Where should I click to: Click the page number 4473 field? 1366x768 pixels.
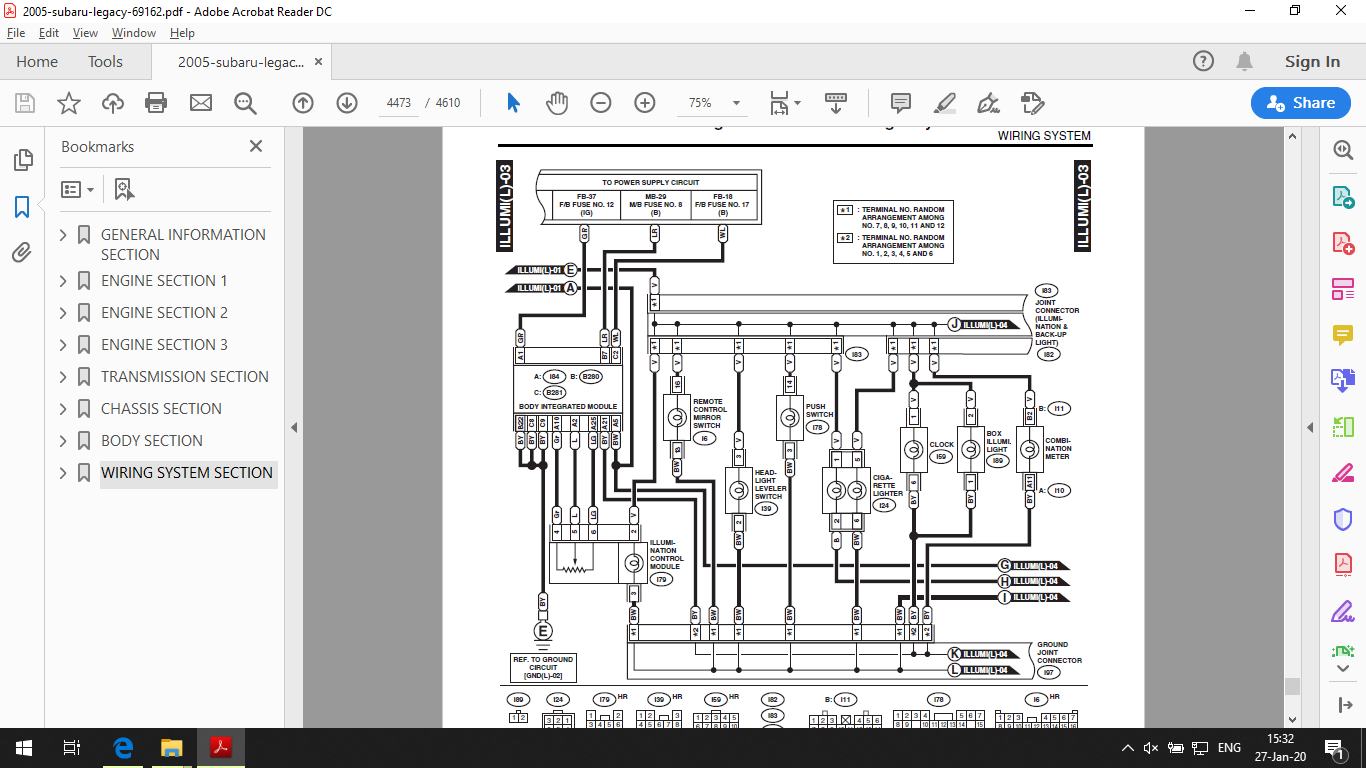coord(399,103)
